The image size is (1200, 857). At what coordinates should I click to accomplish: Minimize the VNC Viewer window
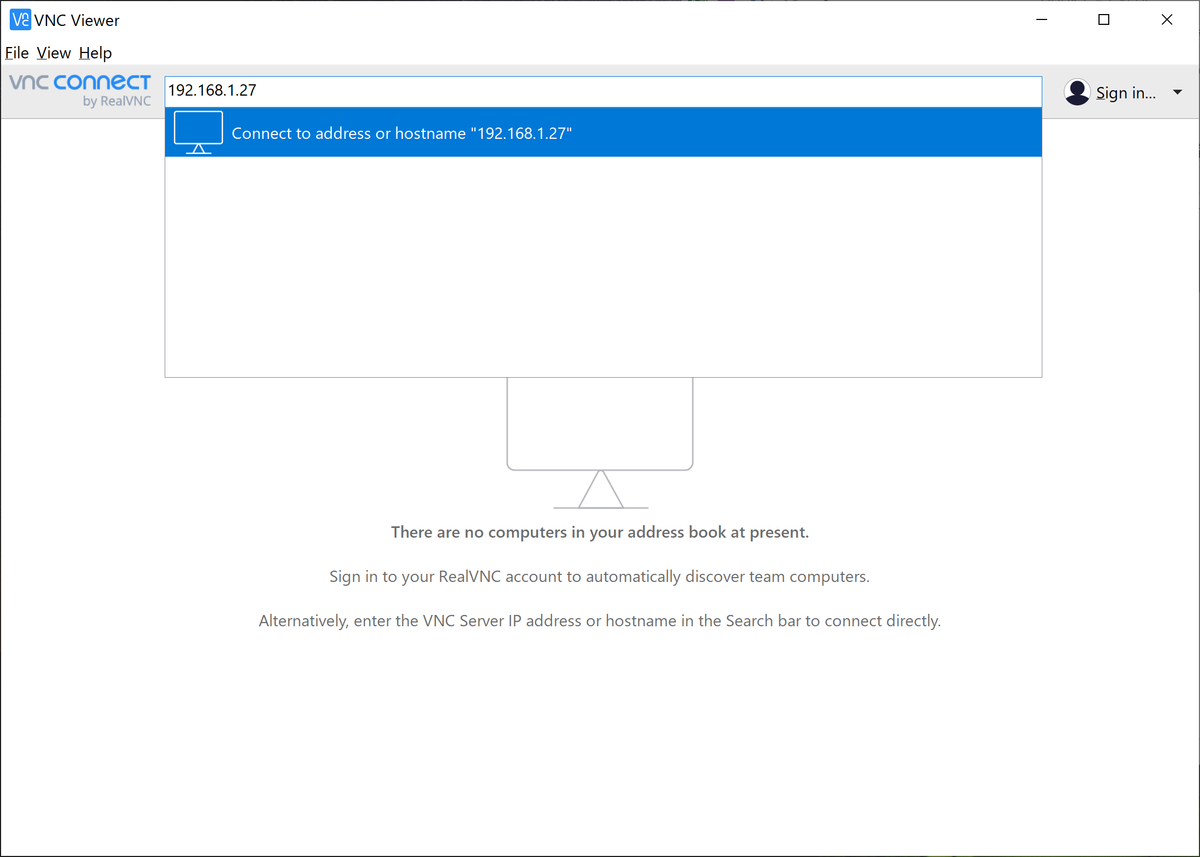(1042, 20)
